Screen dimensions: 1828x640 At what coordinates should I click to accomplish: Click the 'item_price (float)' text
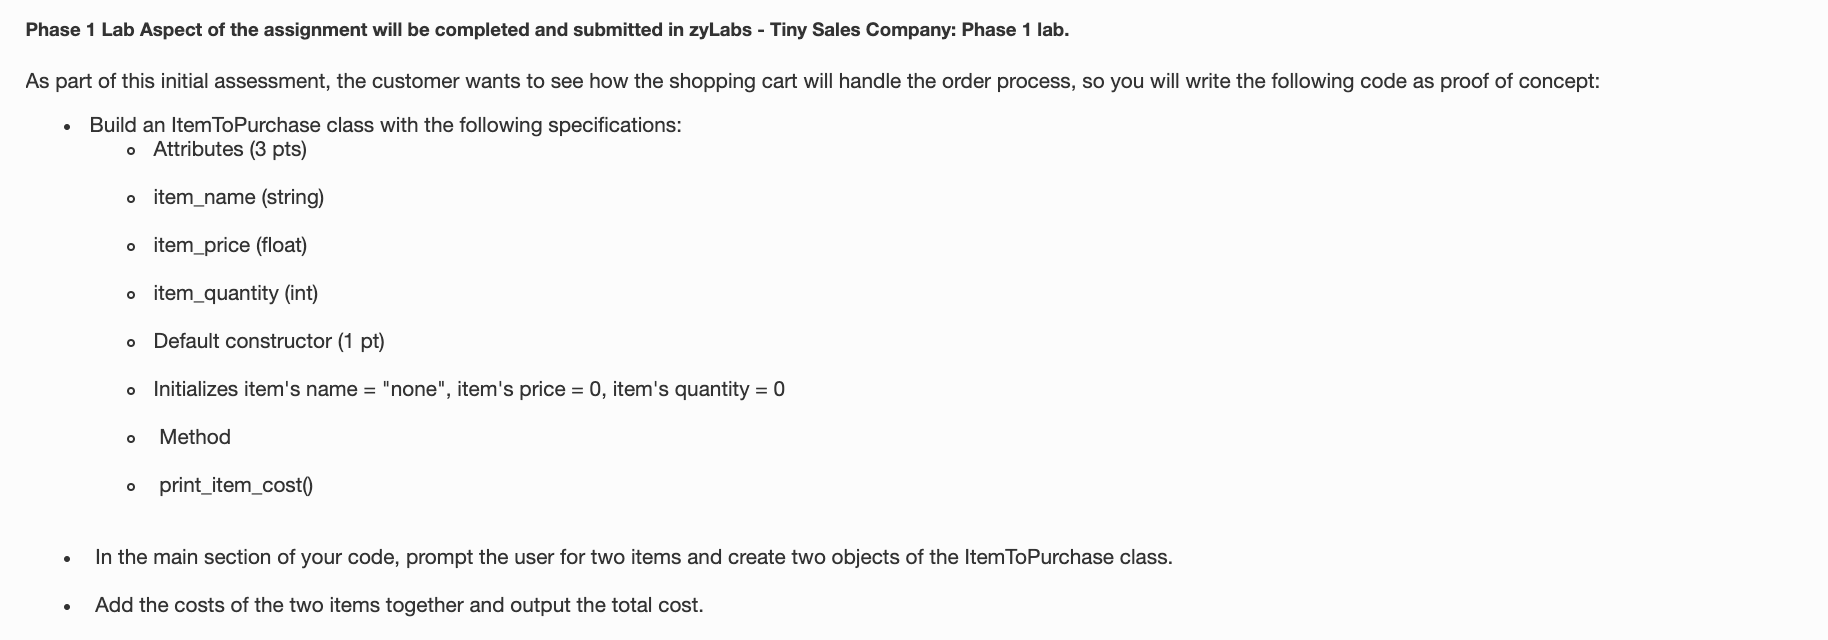230,245
